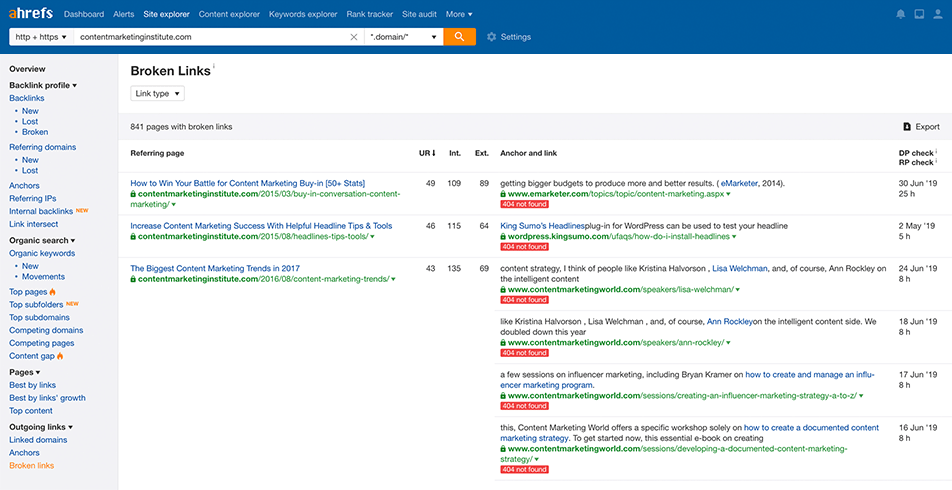Open 'How to Win Your Battle' referring page
The height and width of the screenshot is (490, 952).
248,183
